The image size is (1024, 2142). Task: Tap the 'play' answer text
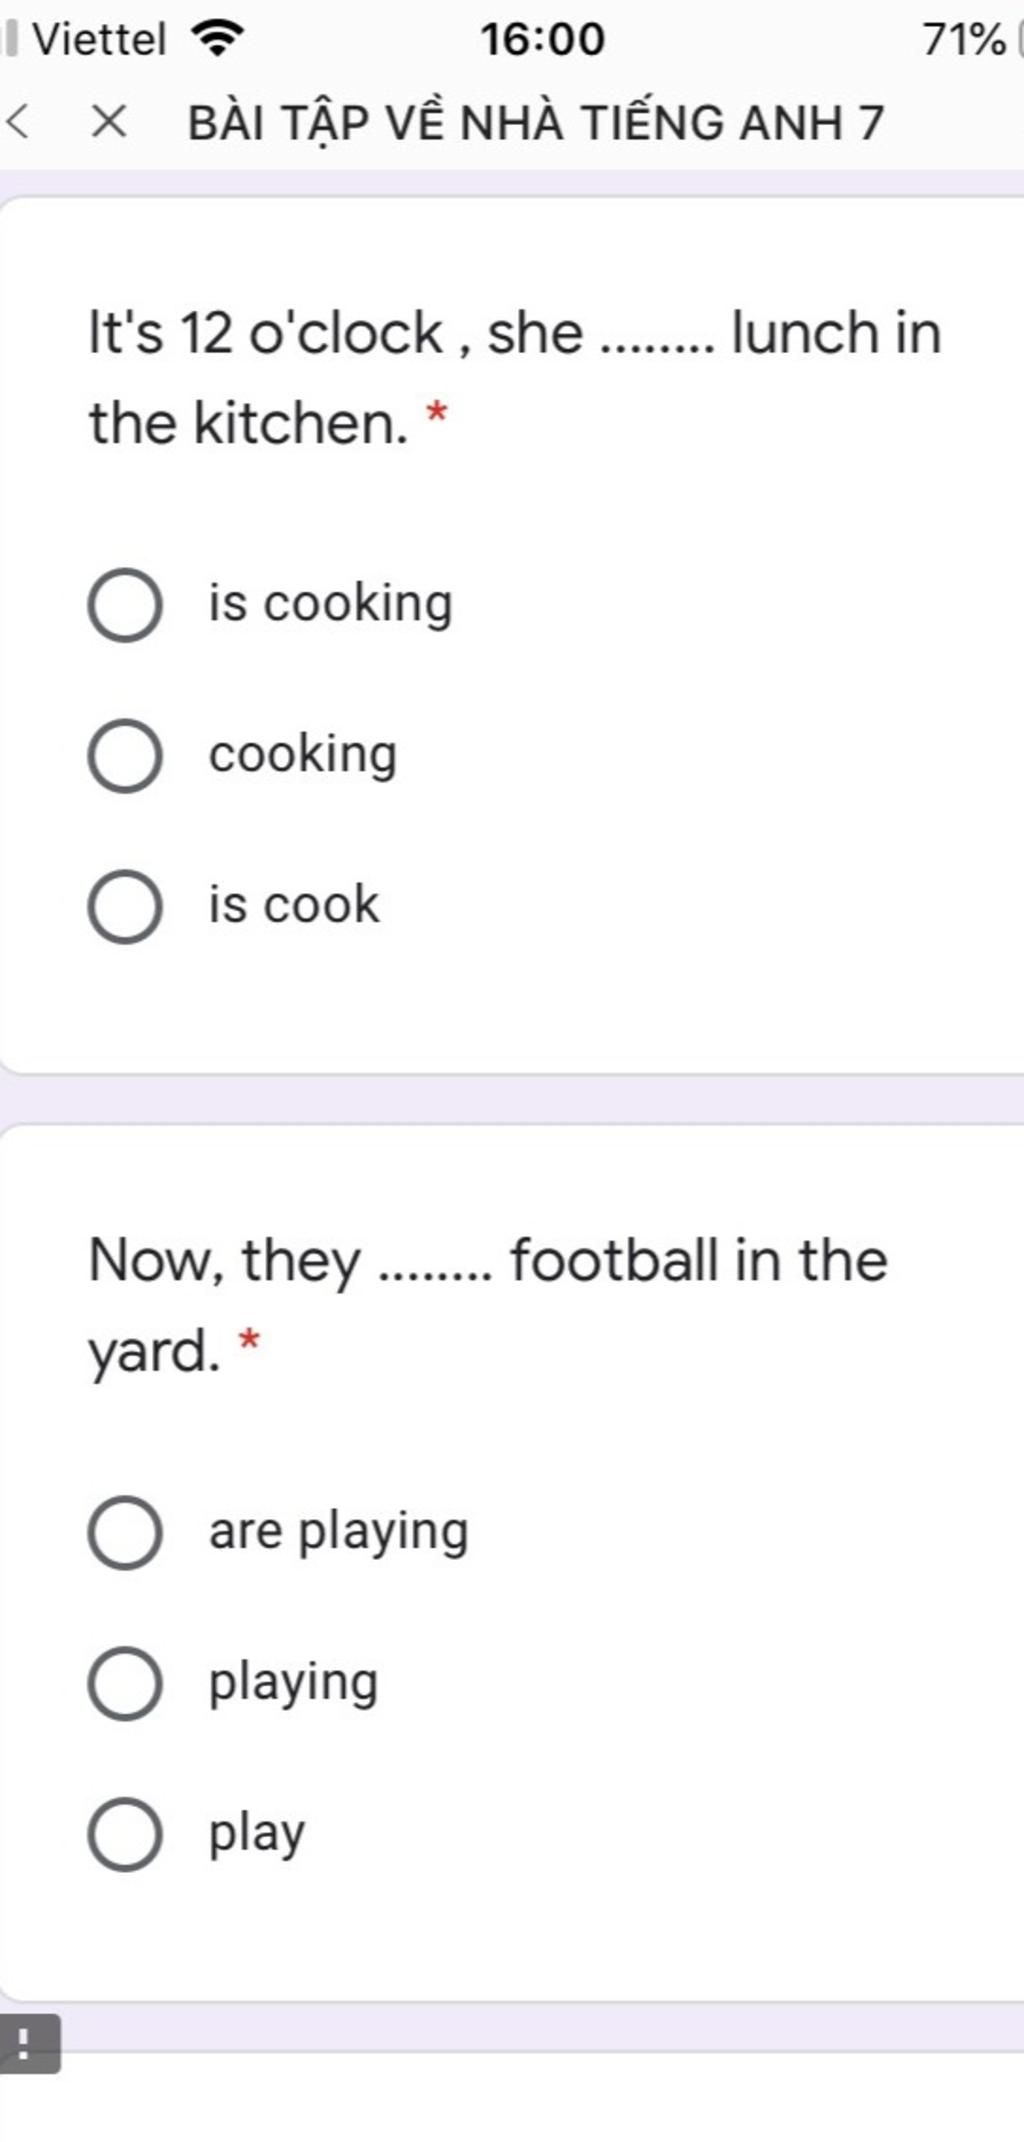257,1836
